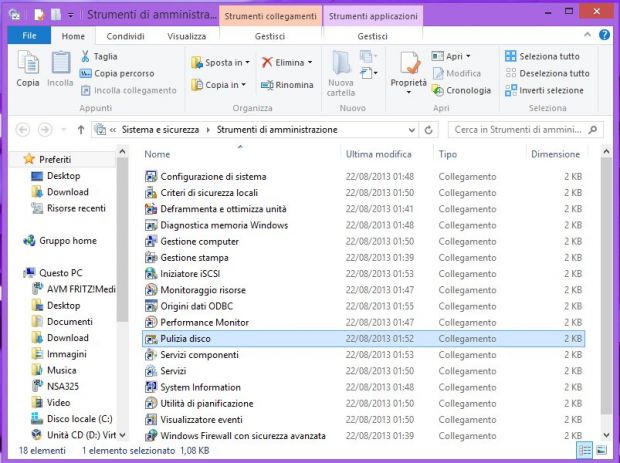This screenshot has height=463, width=620.
Task: Open Gestisci under Strumenti applicazioni
Action: [372, 36]
